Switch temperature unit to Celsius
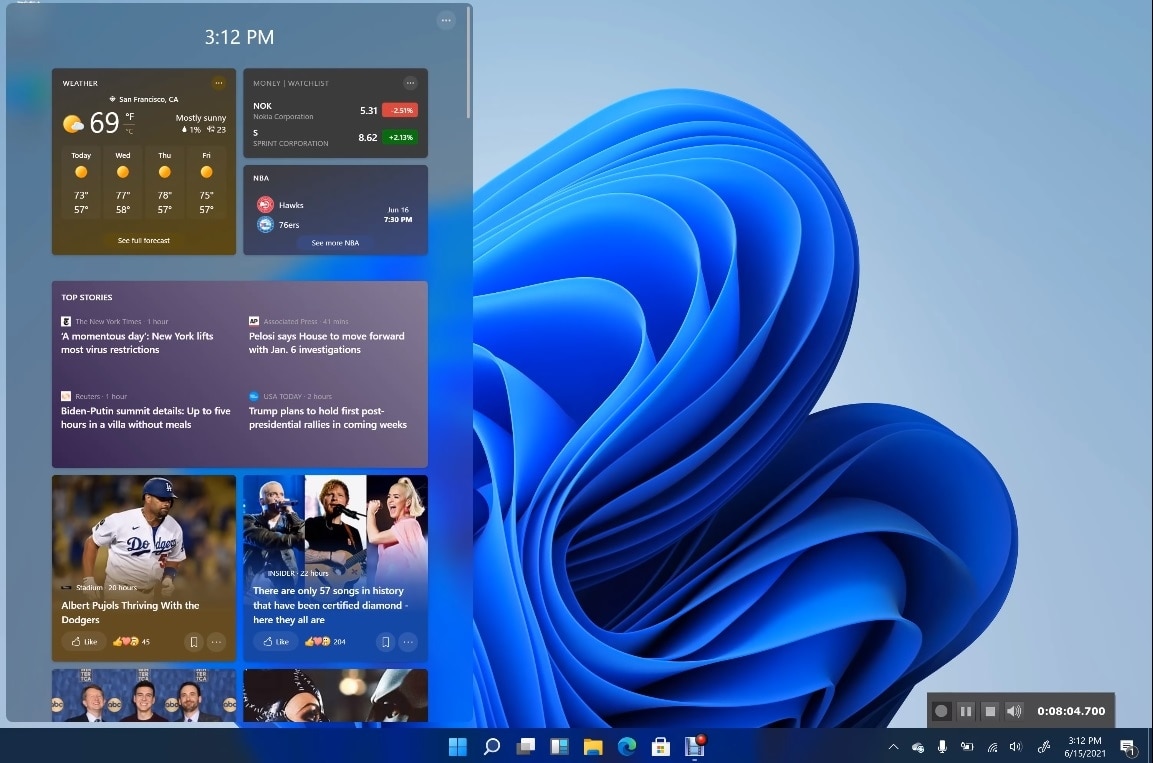The height and width of the screenshot is (763, 1153). (x=129, y=131)
